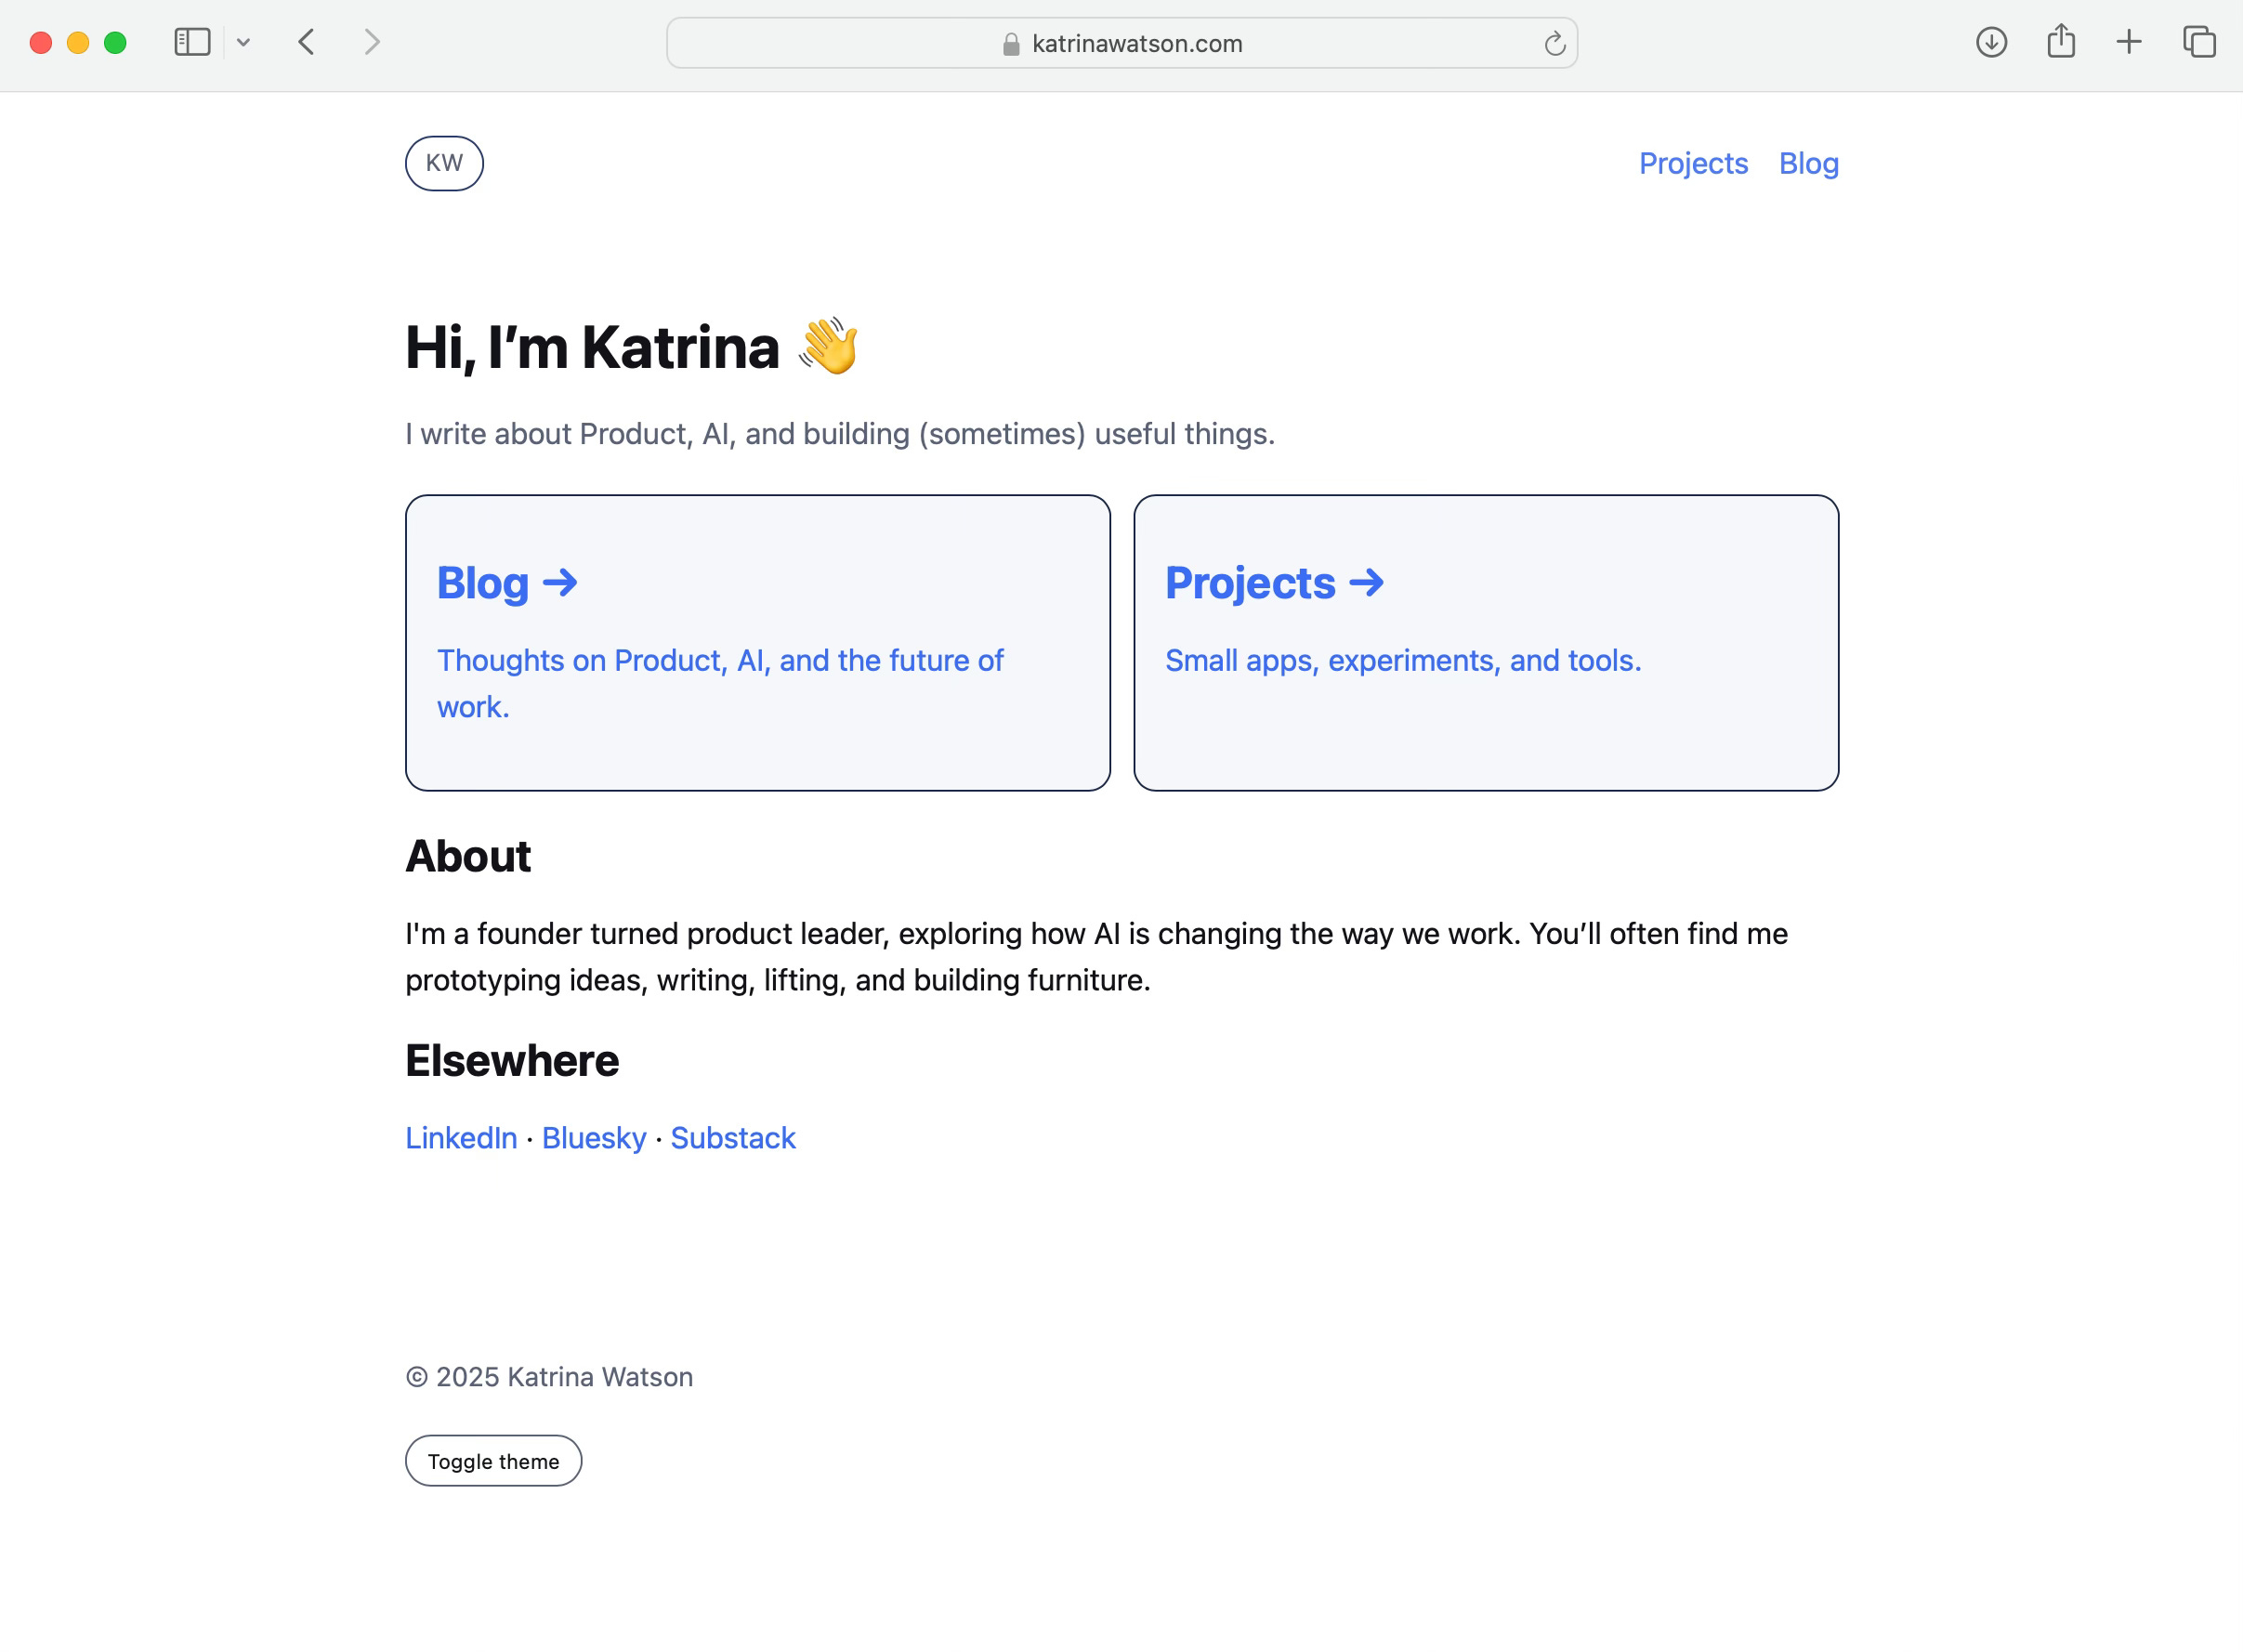Go back using the back arrow
Viewport: 2243px width, 1652px height.
click(307, 42)
